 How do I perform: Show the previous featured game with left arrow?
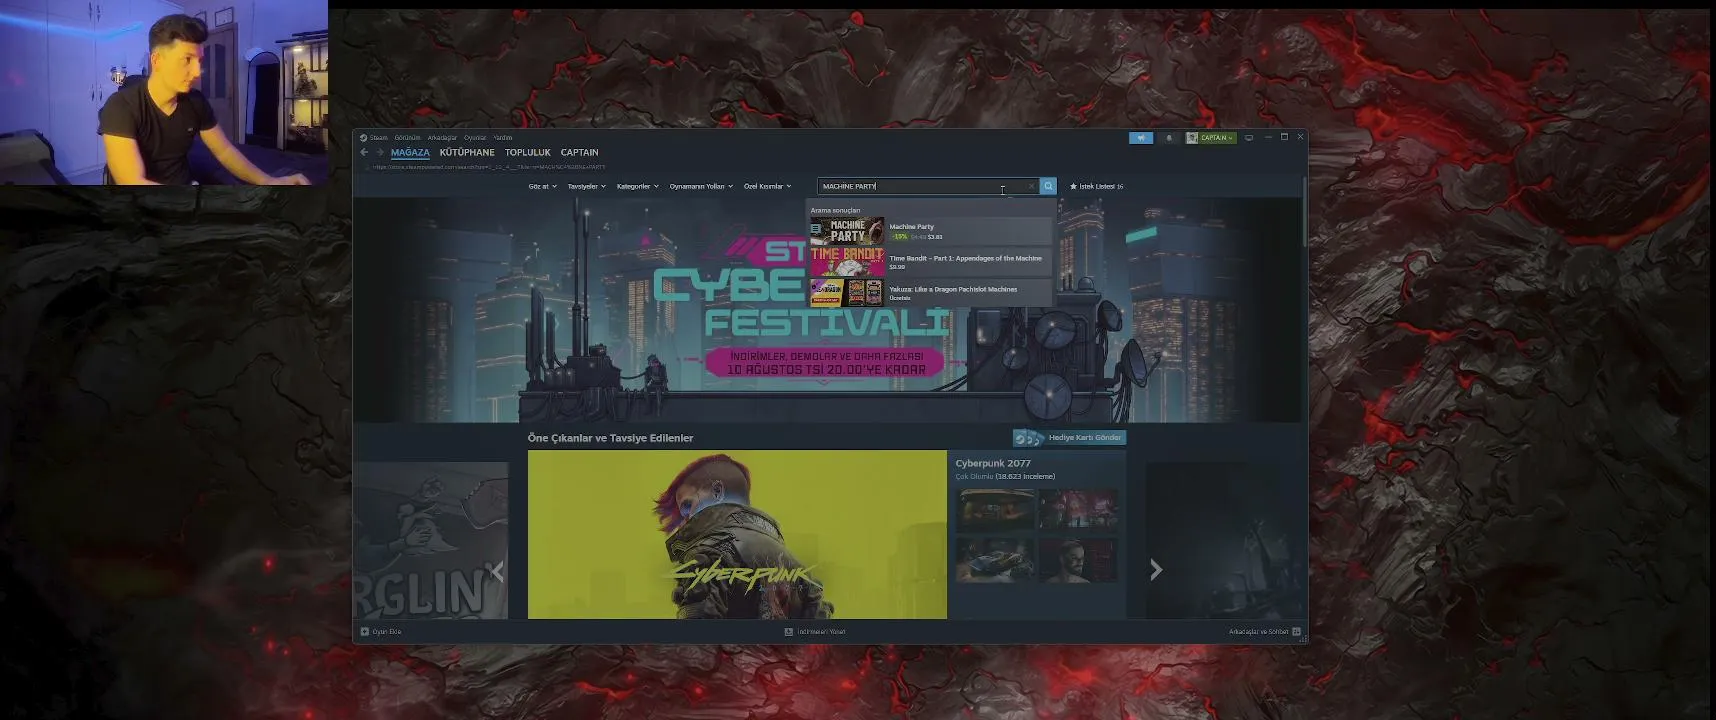tap(497, 571)
